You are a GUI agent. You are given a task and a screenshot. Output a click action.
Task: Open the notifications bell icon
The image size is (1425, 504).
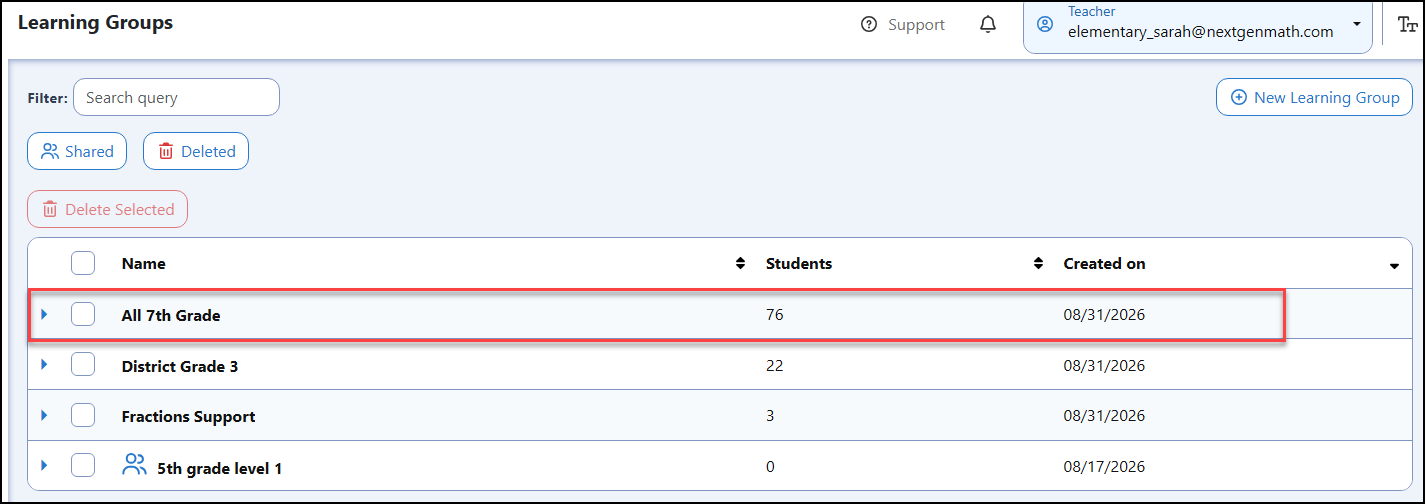point(988,25)
